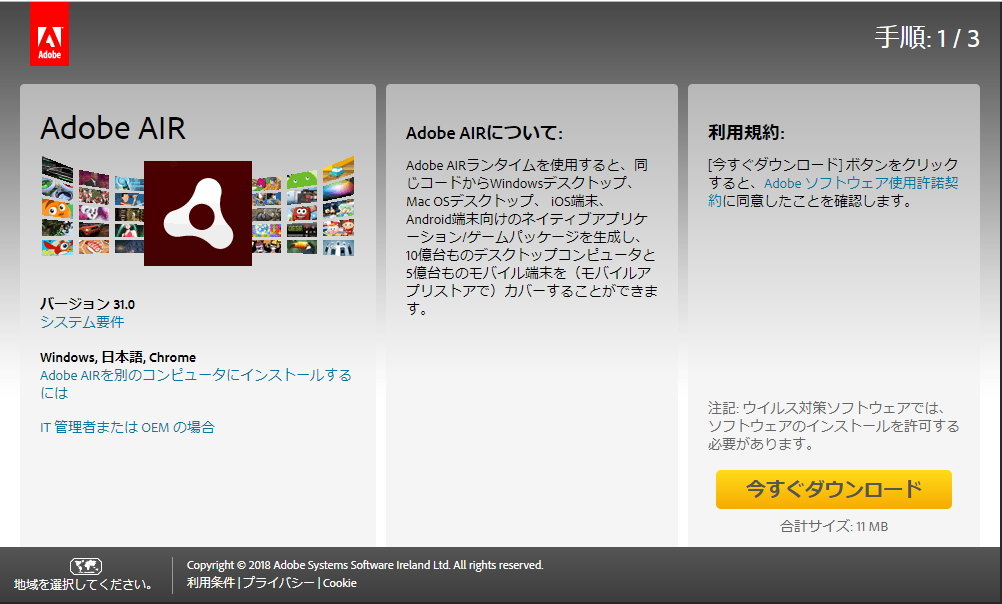Screen dimensions: 1002x604
Task: Open the IT 管理者または OEM の場合 link
Action: pos(127,427)
